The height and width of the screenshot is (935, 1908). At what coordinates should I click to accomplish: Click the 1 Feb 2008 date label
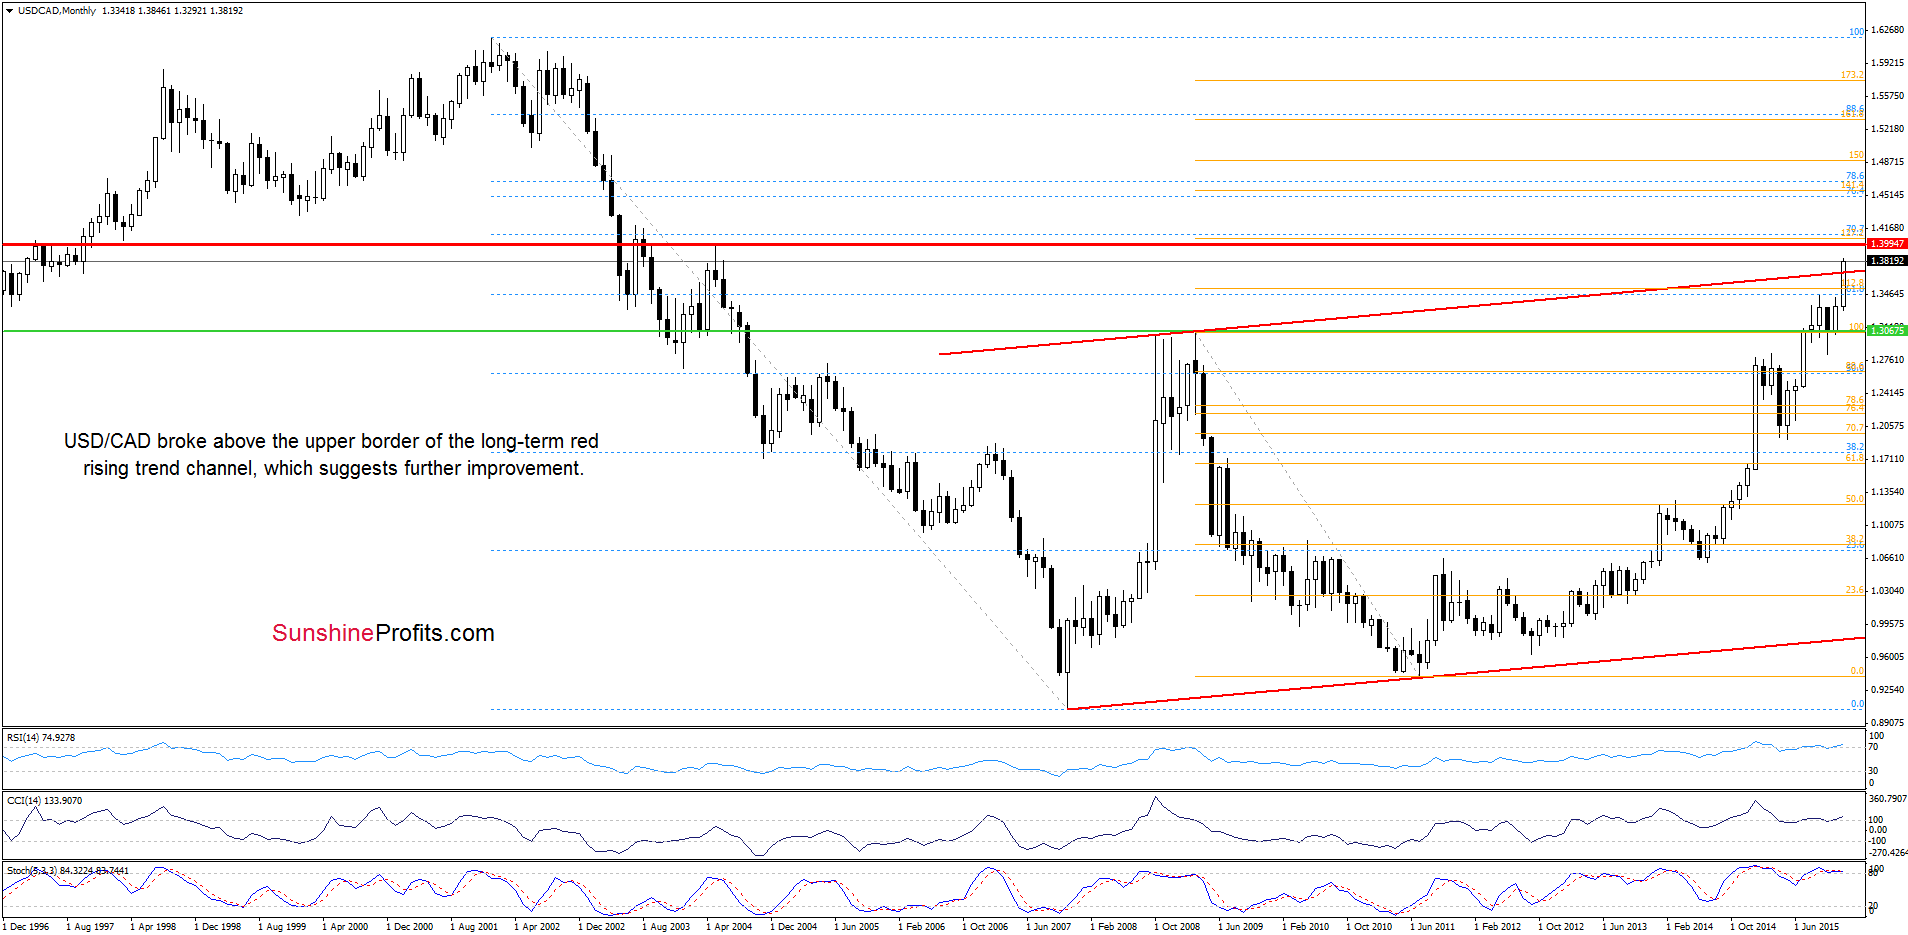(x=1113, y=927)
